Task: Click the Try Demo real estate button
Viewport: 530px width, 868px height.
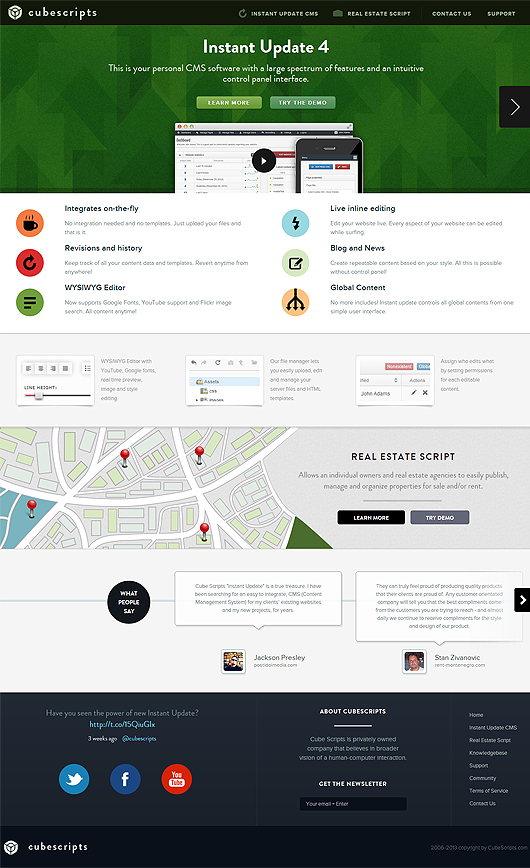Action: [440, 518]
